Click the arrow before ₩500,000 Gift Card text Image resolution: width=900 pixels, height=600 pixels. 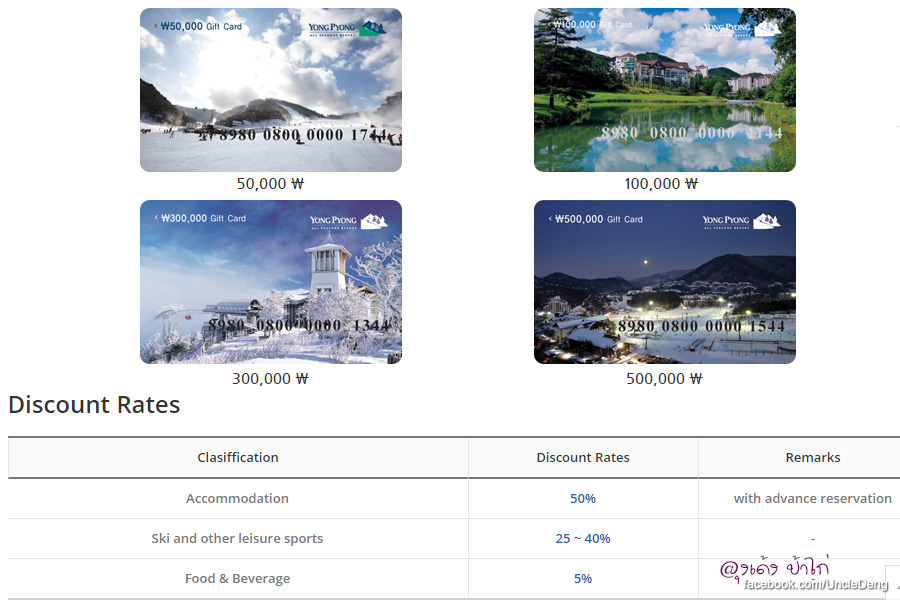(549, 219)
